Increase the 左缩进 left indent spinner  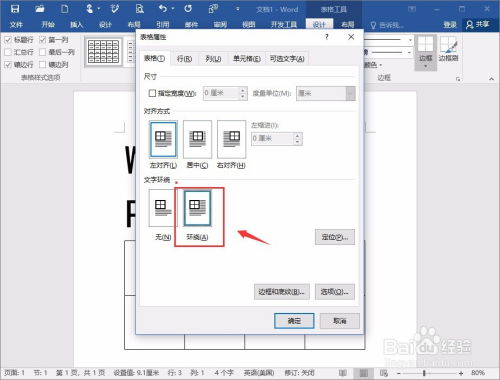[298, 135]
